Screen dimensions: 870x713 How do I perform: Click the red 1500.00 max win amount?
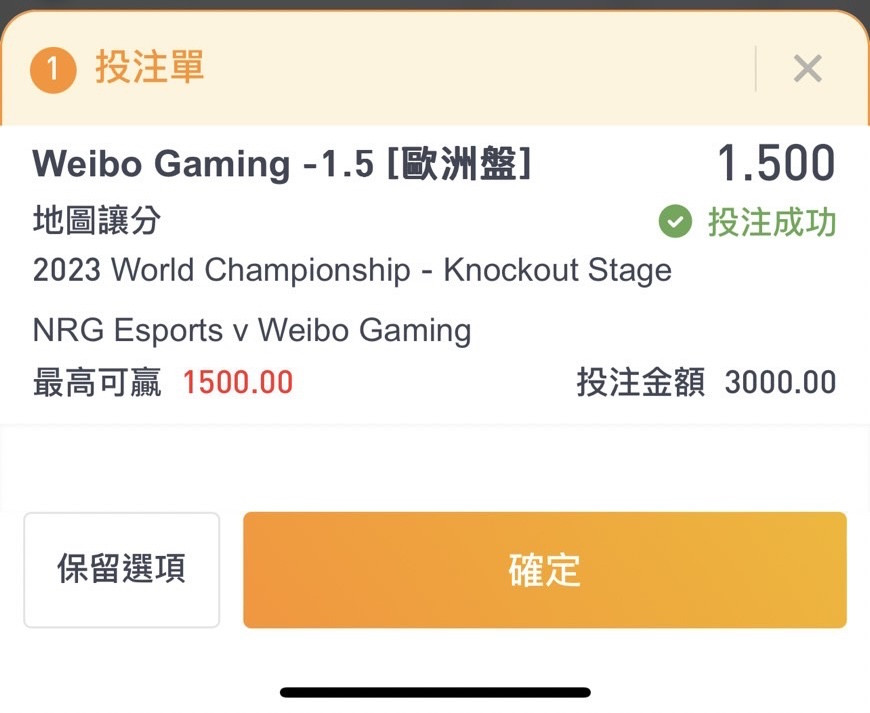click(x=237, y=383)
